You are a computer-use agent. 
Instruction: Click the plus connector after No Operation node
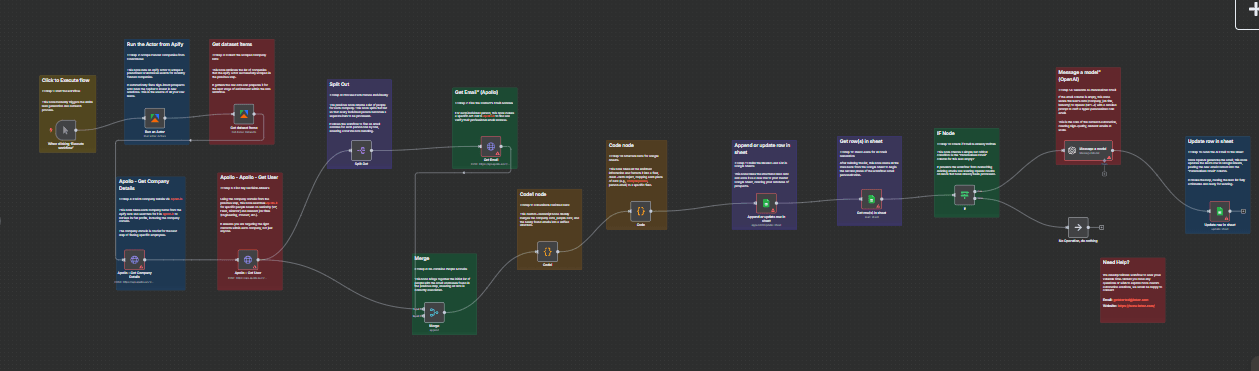(1100, 227)
